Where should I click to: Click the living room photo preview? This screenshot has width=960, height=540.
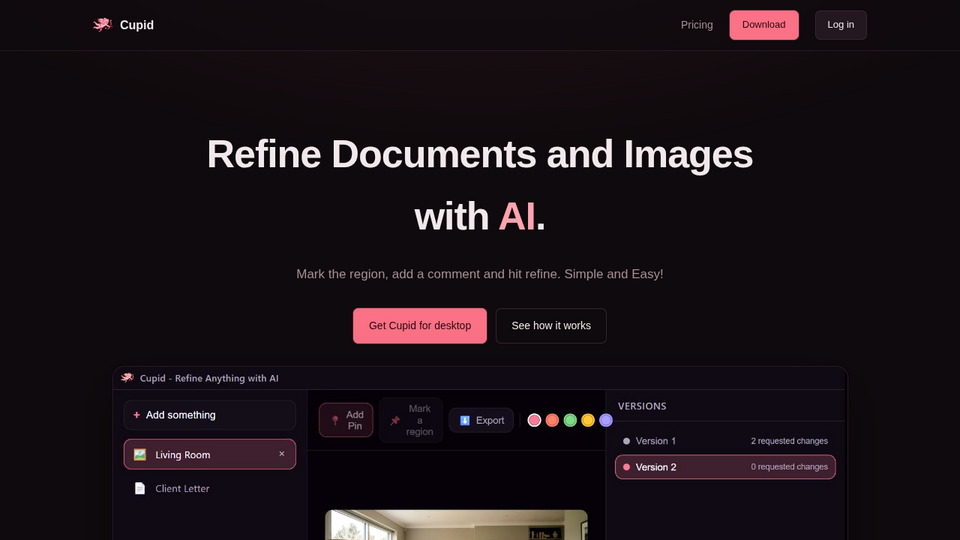point(456,525)
